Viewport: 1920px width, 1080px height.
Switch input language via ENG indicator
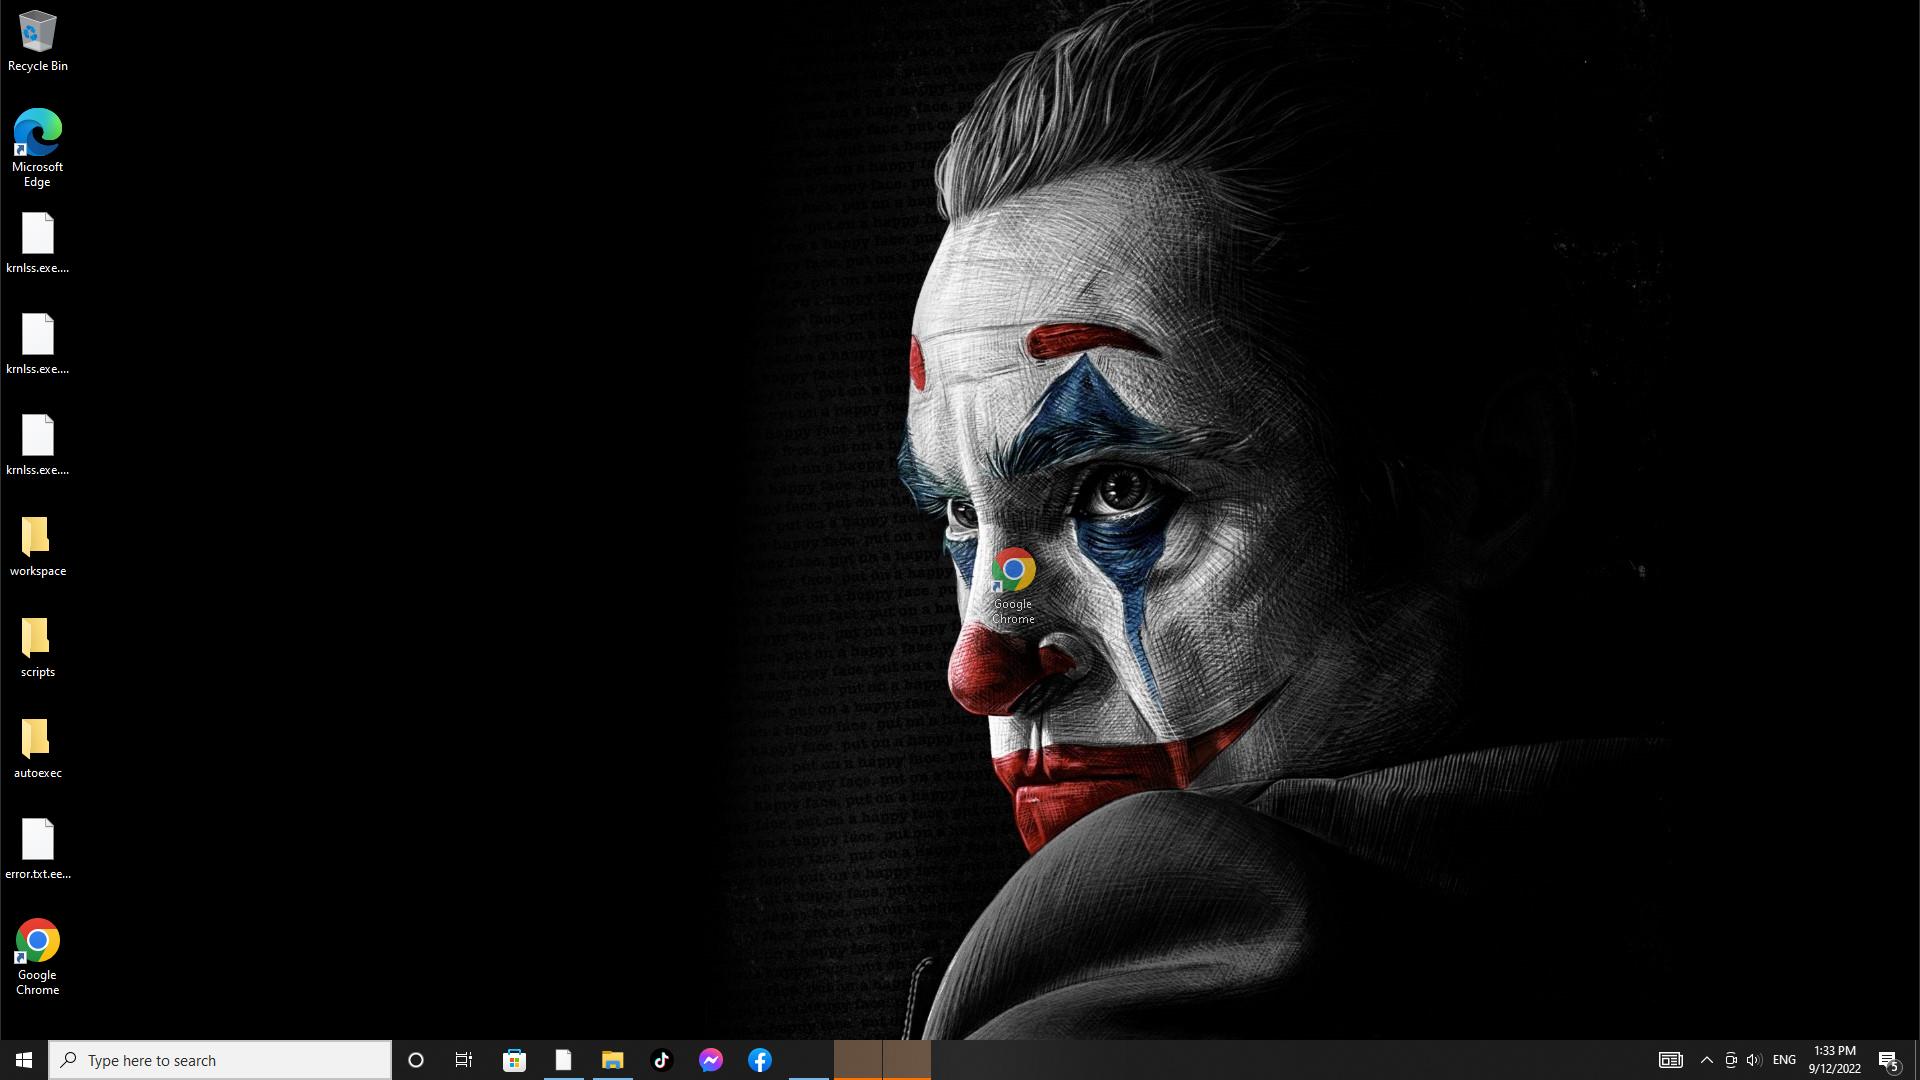click(x=1784, y=1060)
